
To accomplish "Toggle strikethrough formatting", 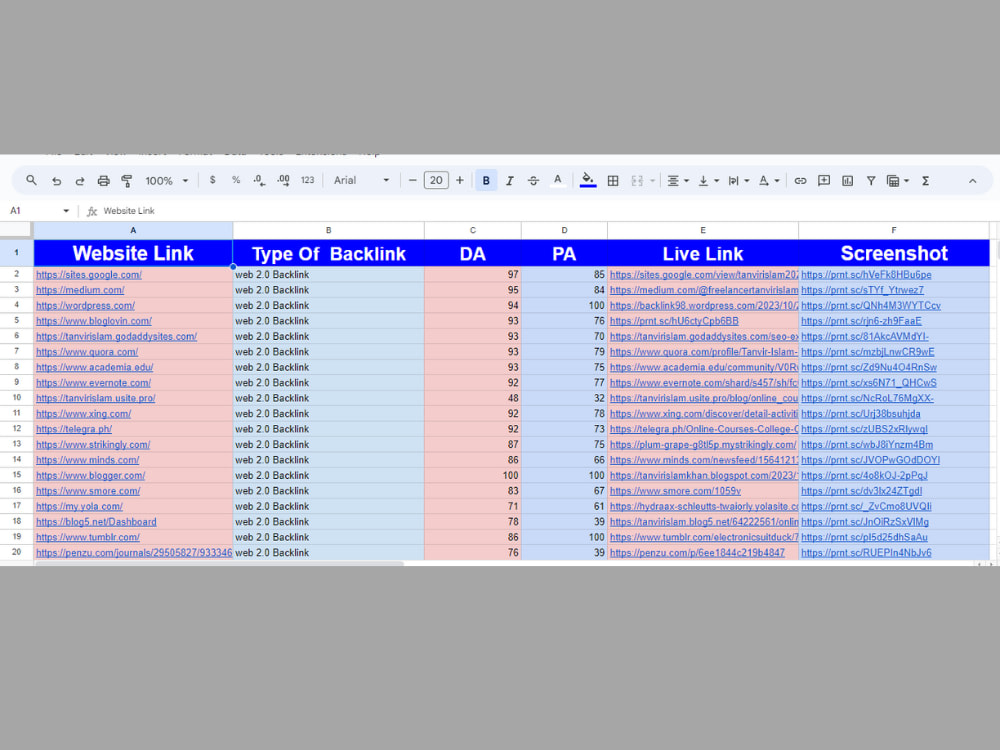I will [x=533, y=181].
